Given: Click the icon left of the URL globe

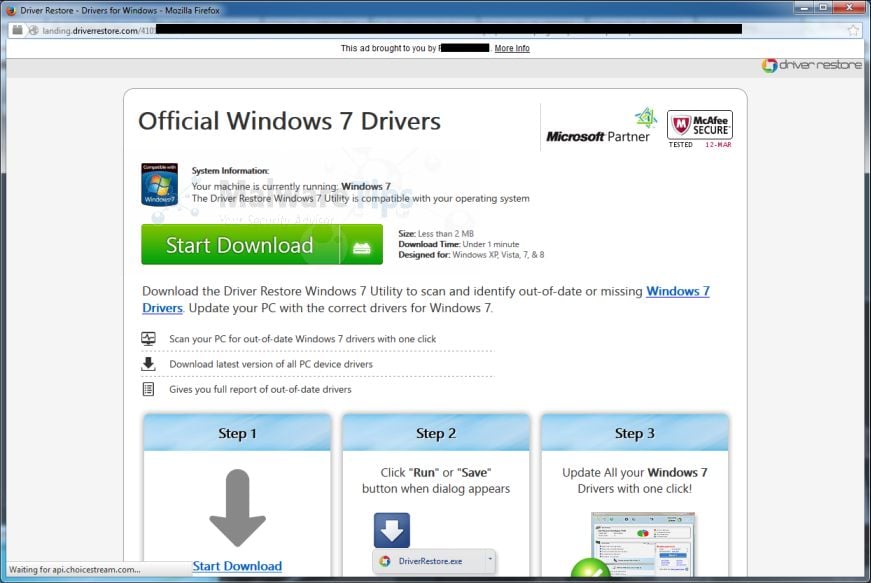Looking at the screenshot, I should pyautogui.click(x=17, y=30).
